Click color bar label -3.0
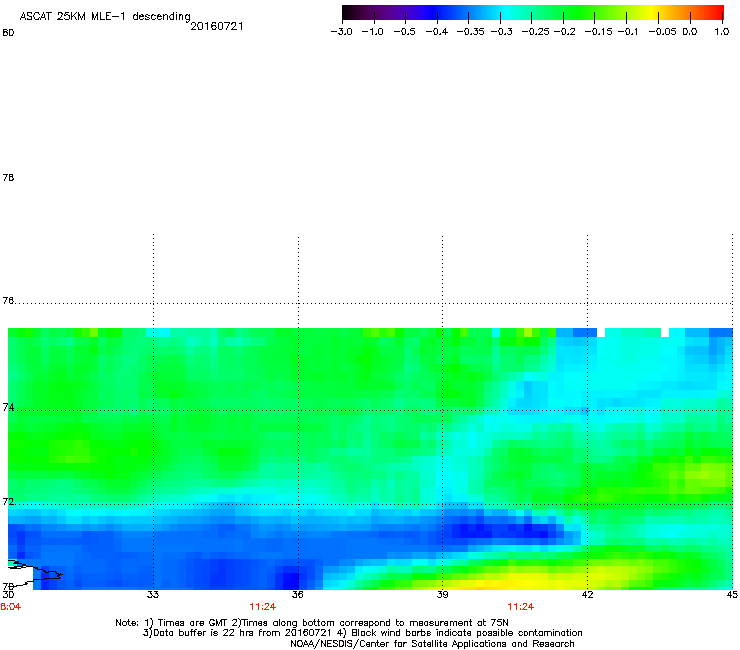740x650 pixels. pos(342,32)
